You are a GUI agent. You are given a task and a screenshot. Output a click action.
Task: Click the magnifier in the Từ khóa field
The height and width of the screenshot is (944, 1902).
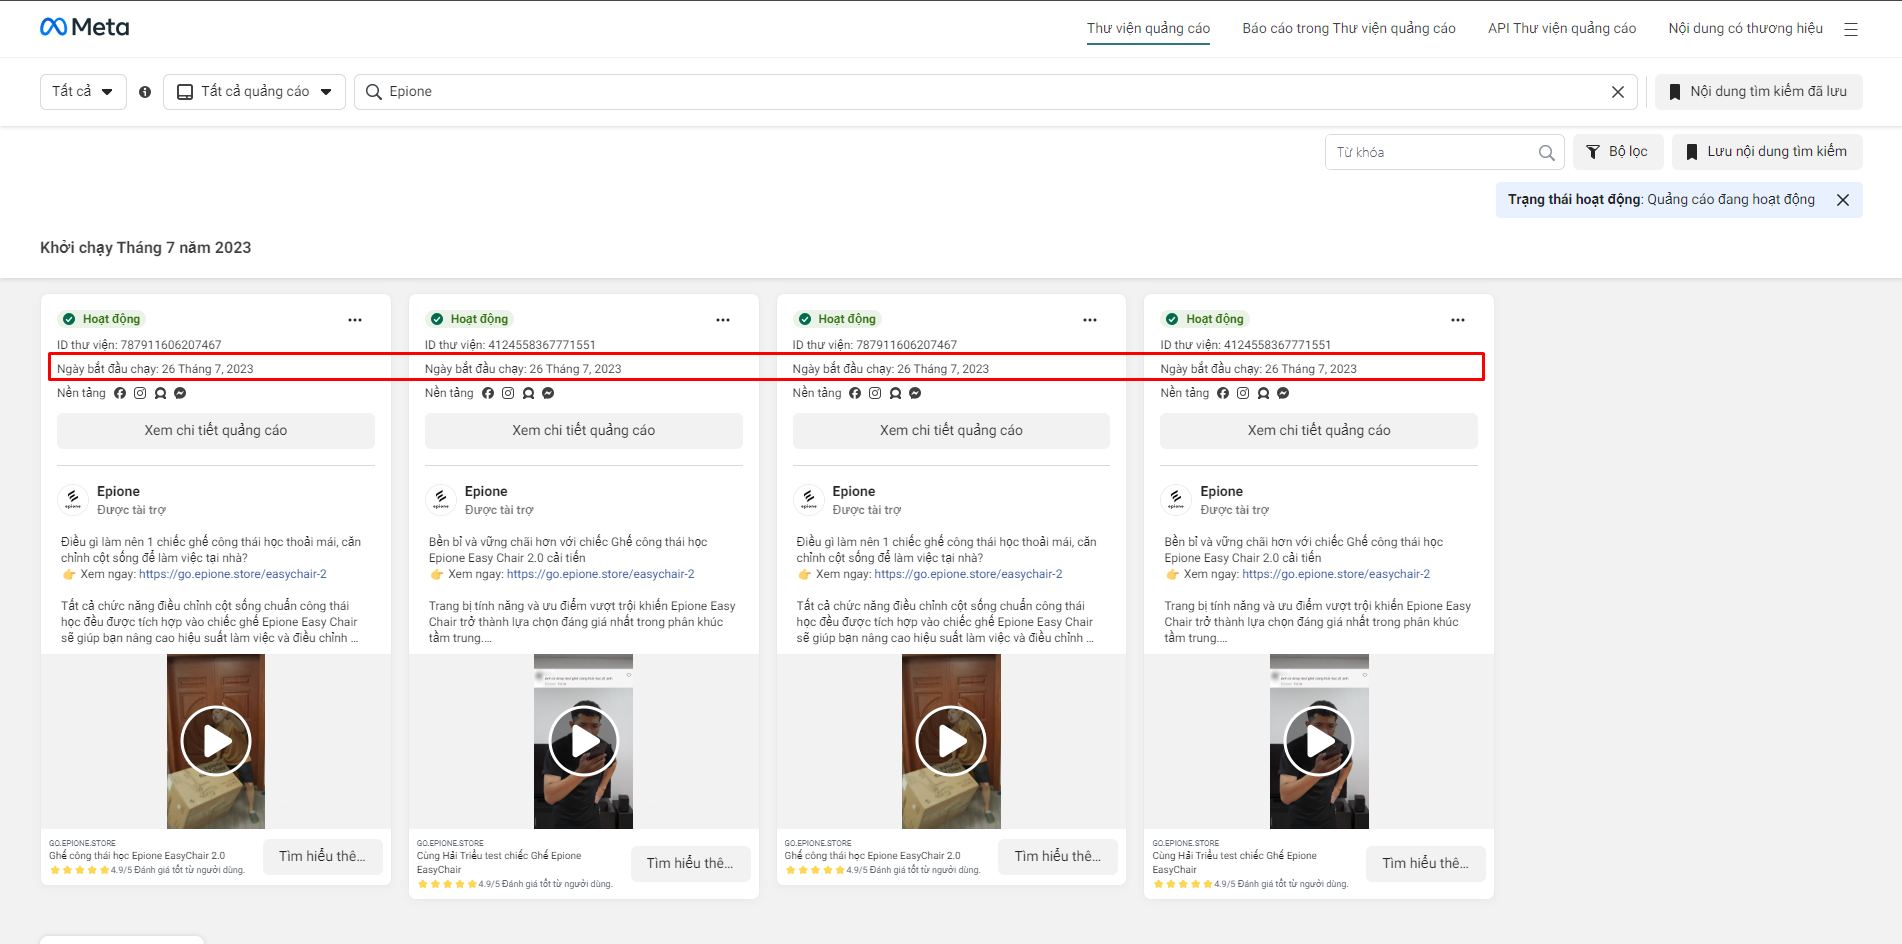click(x=1546, y=153)
